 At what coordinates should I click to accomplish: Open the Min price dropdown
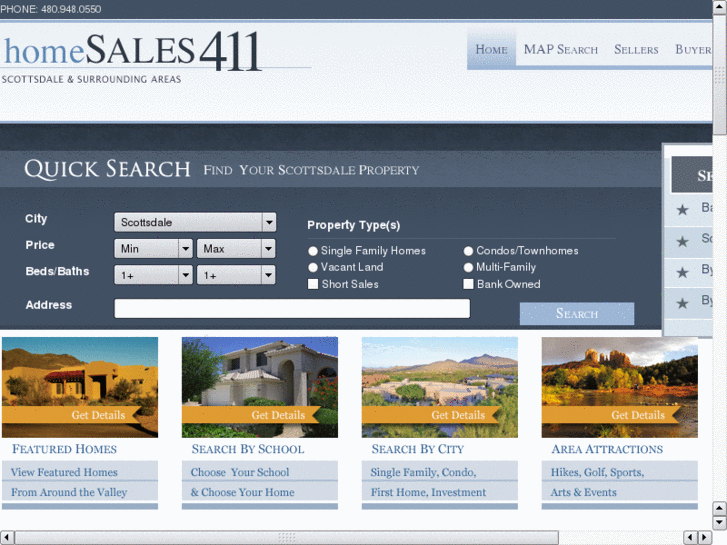(153, 249)
